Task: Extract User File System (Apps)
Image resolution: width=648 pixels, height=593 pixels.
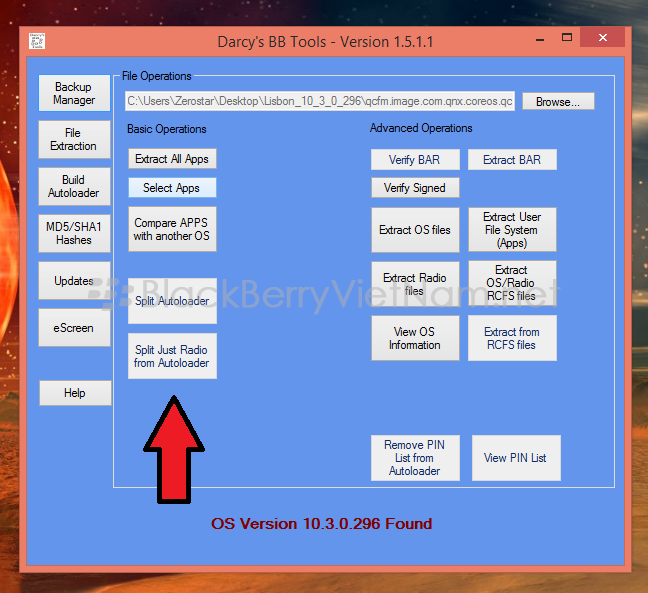Action: [x=512, y=230]
